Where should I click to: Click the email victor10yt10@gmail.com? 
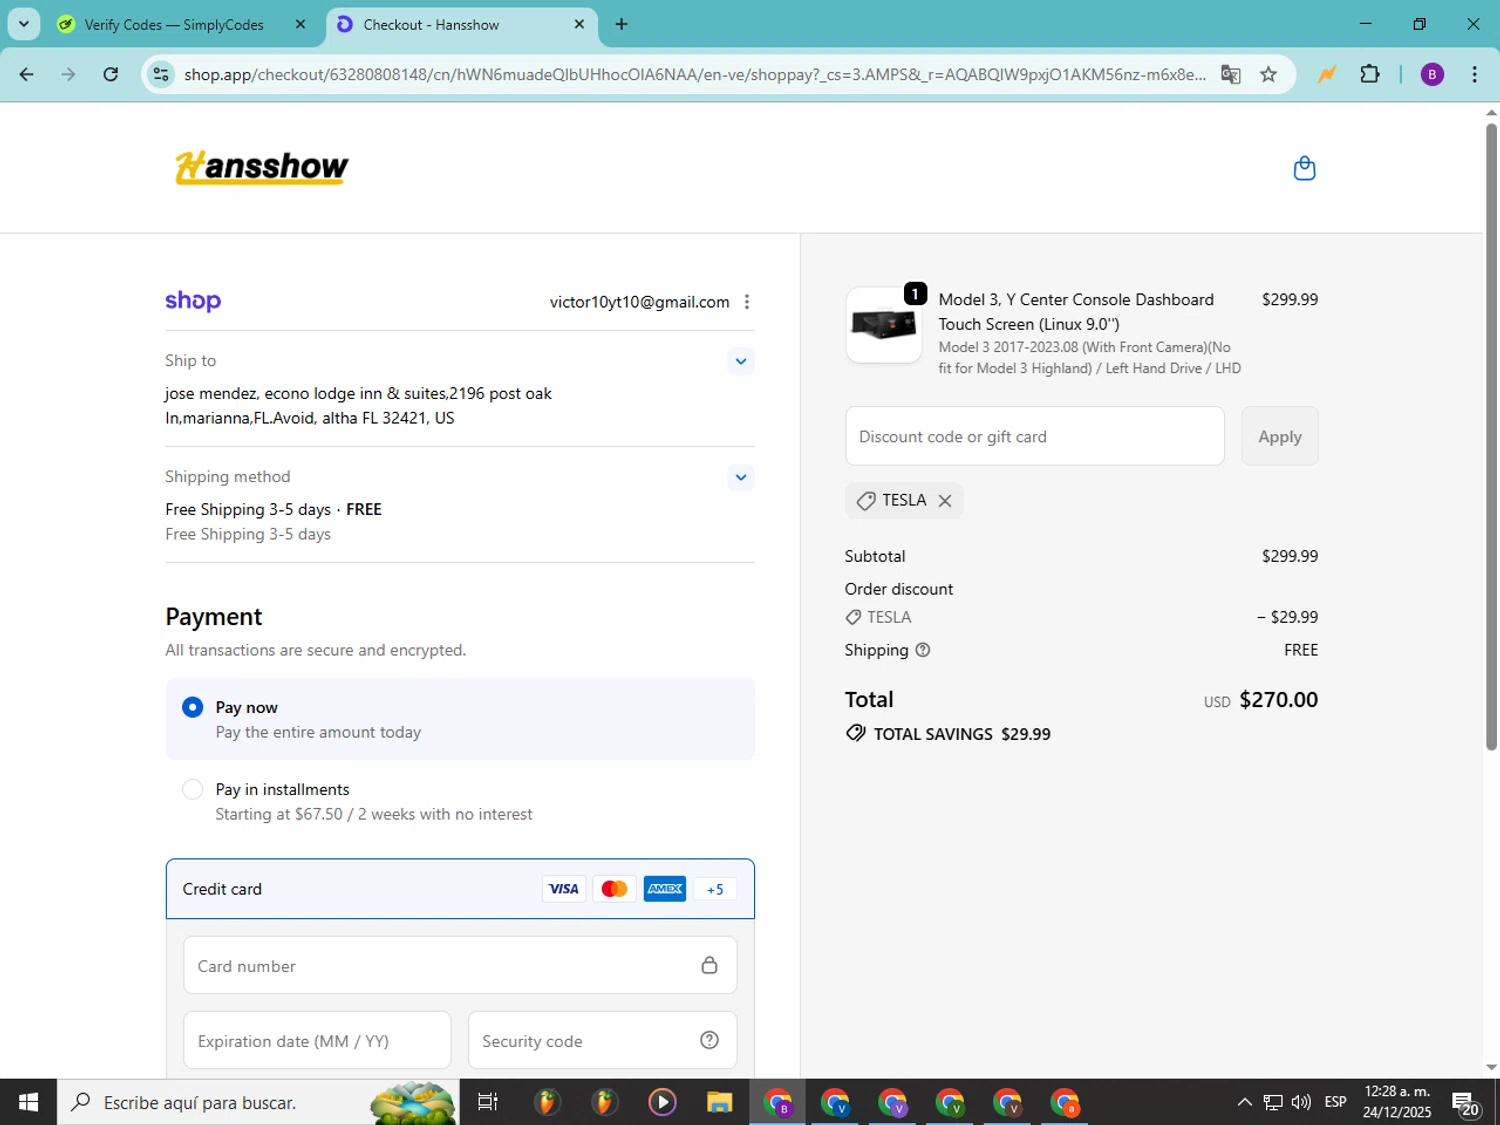click(639, 302)
